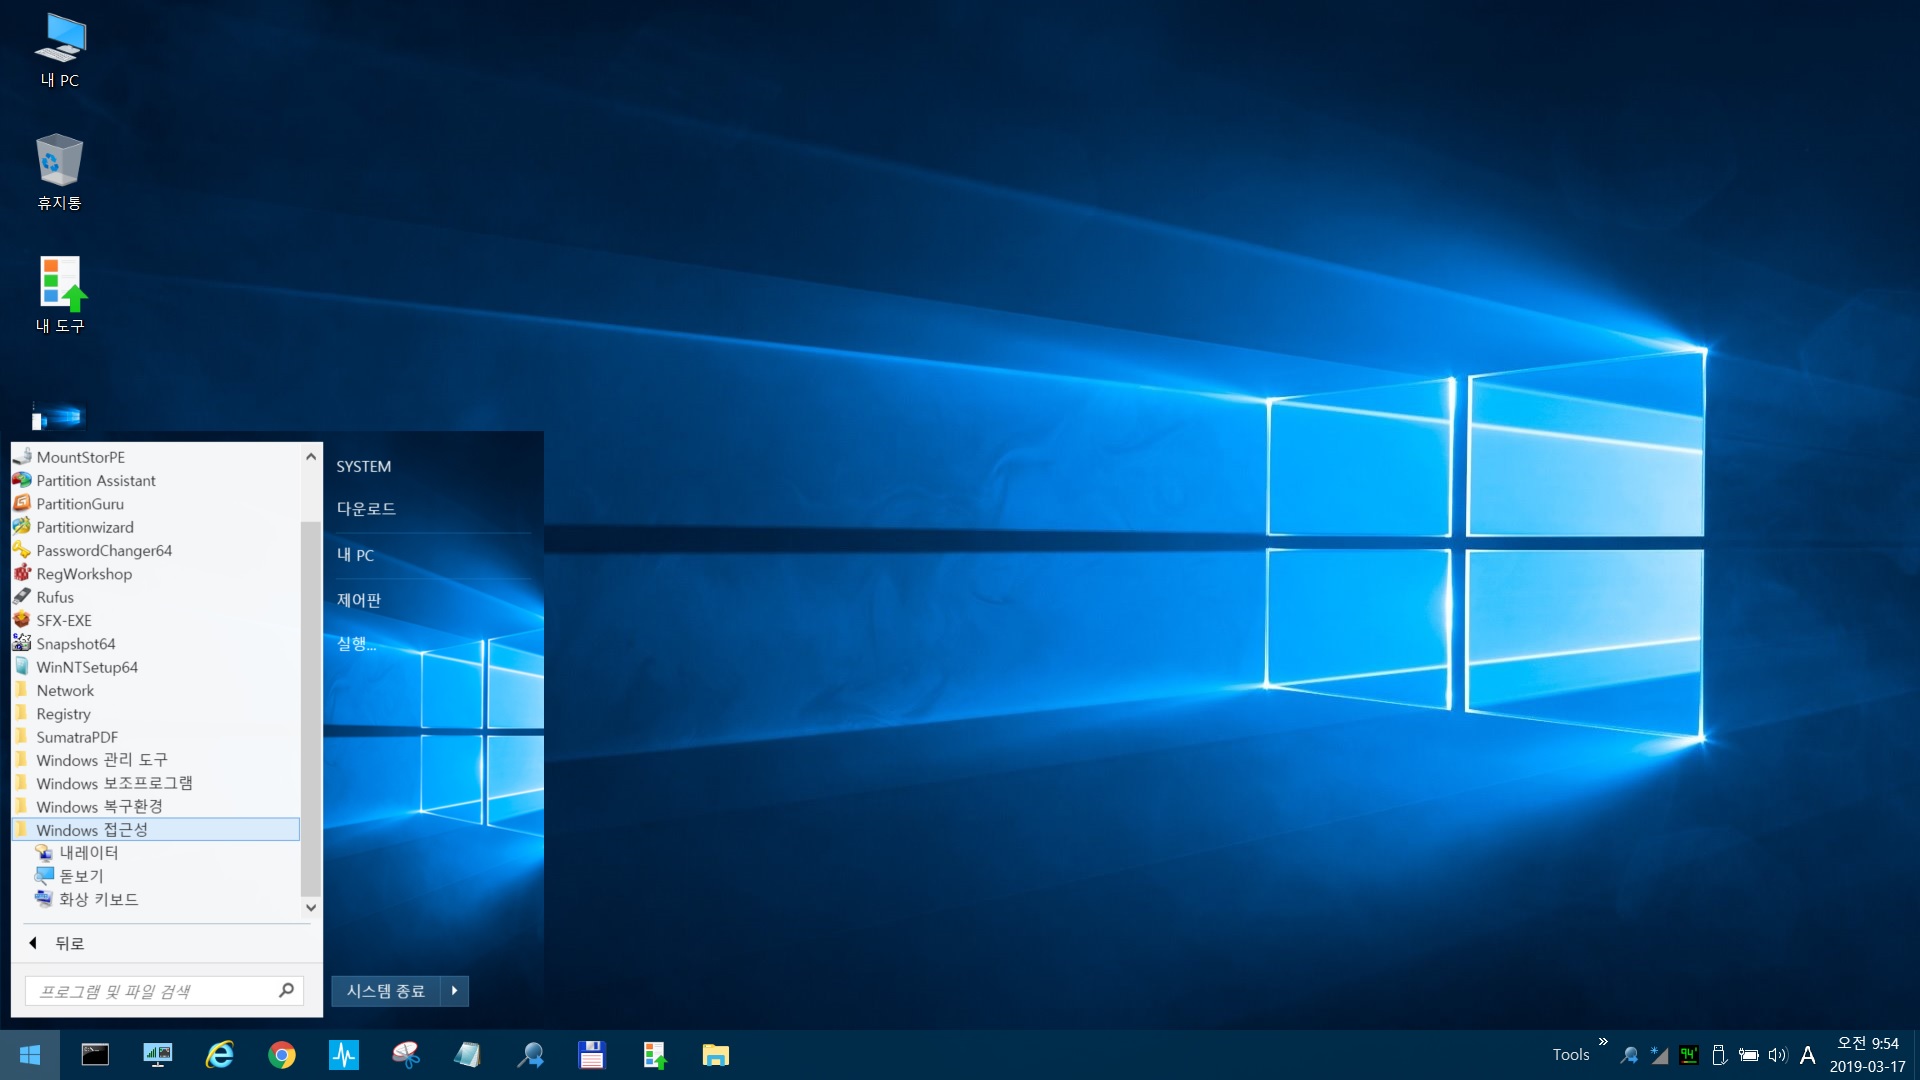Click the scroll down arrow of program list
Viewport: 1920px width, 1080px height.
click(x=311, y=908)
